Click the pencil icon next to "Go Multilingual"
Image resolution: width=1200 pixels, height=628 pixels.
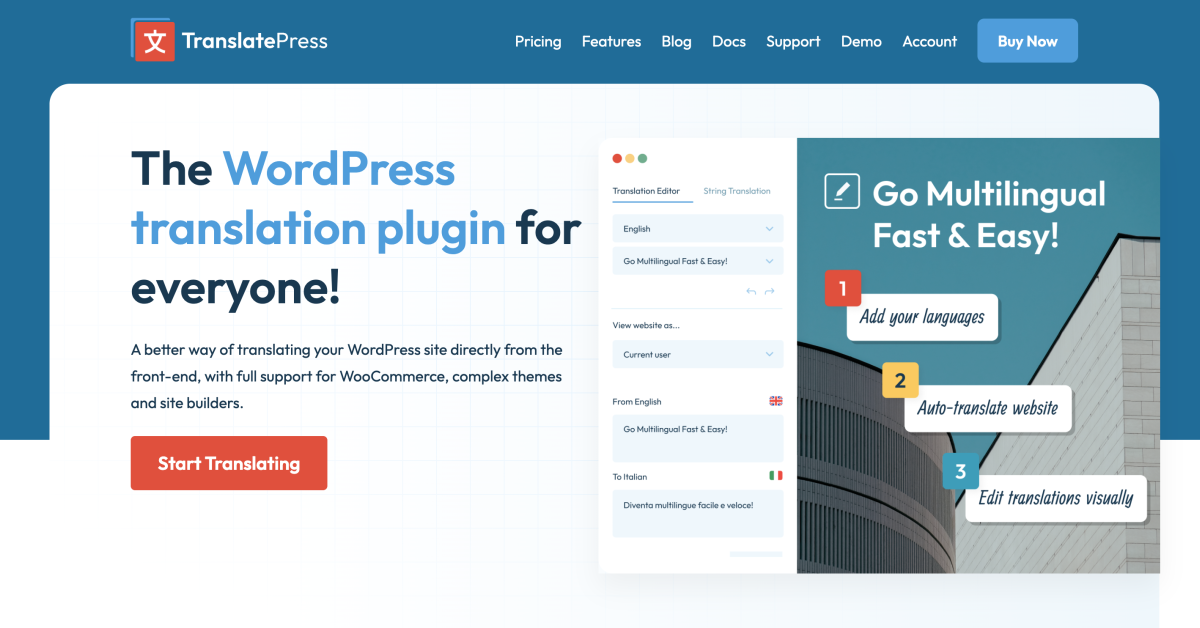[x=841, y=190]
